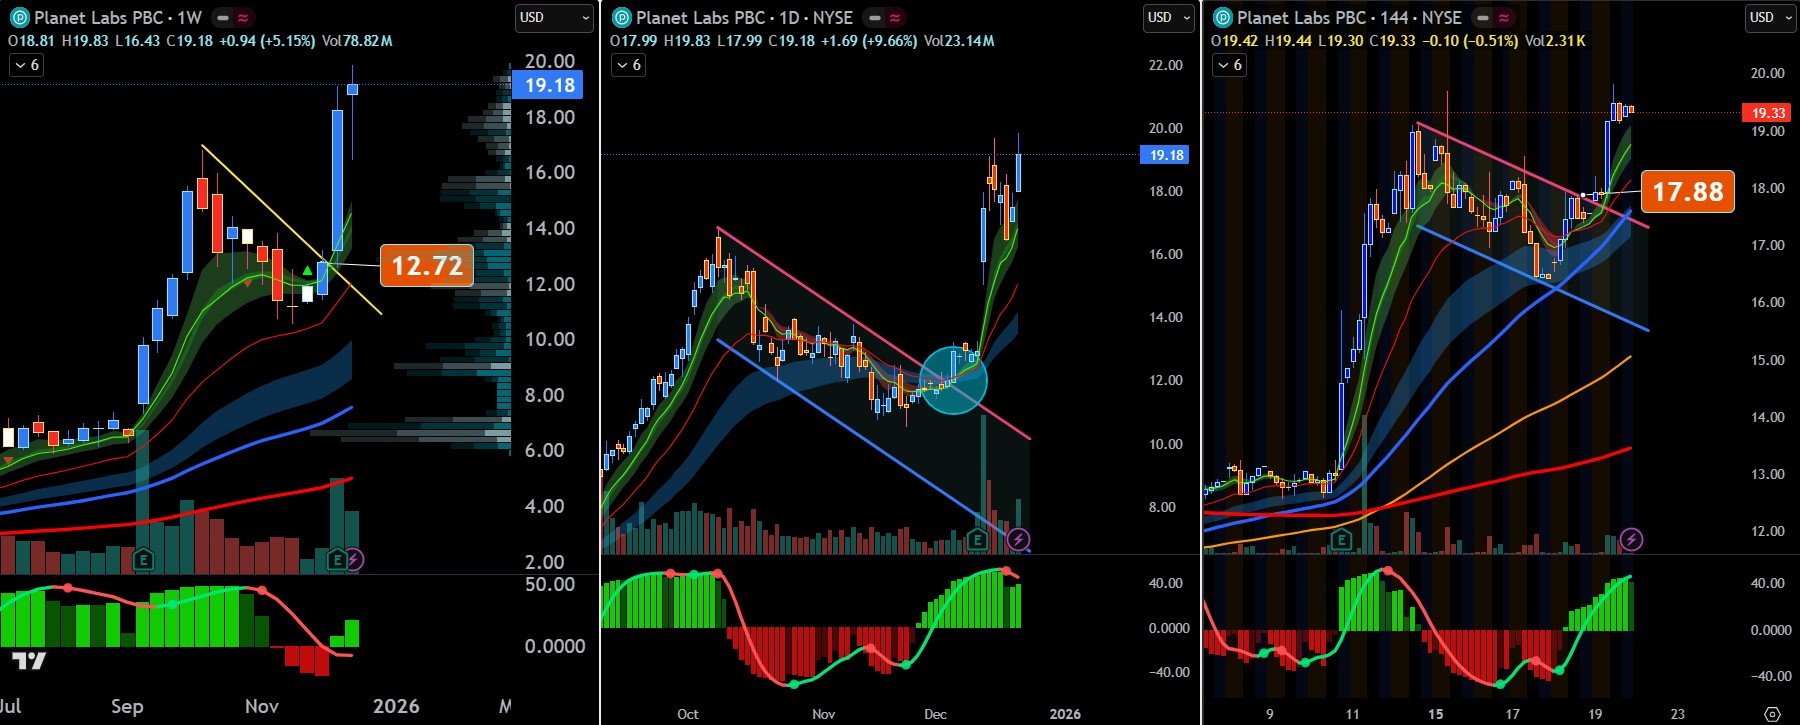The width and height of the screenshot is (1800, 725).
Task: Toggle the pink wavy indicator in 144-minute chart header
Action: (x=1504, y=18)
